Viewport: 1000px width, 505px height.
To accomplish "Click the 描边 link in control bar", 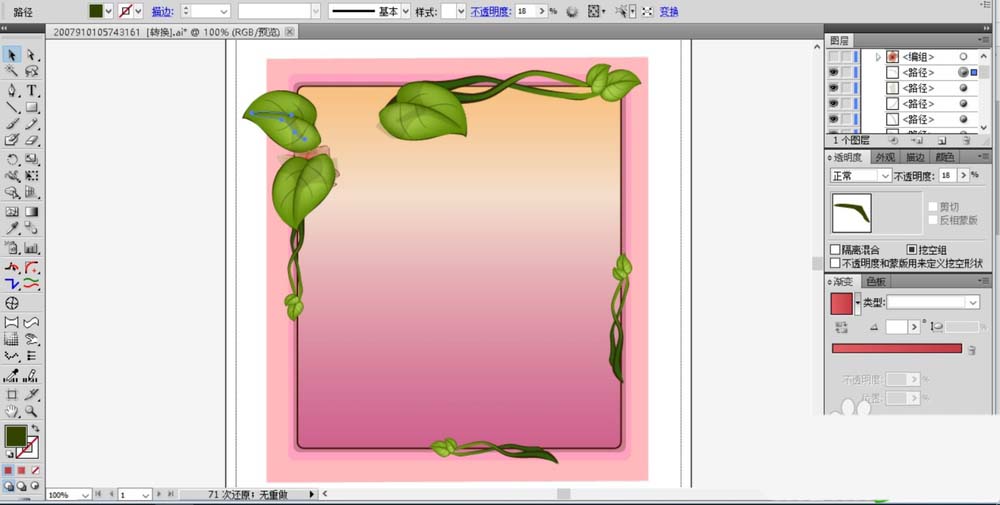I will 160,12.
